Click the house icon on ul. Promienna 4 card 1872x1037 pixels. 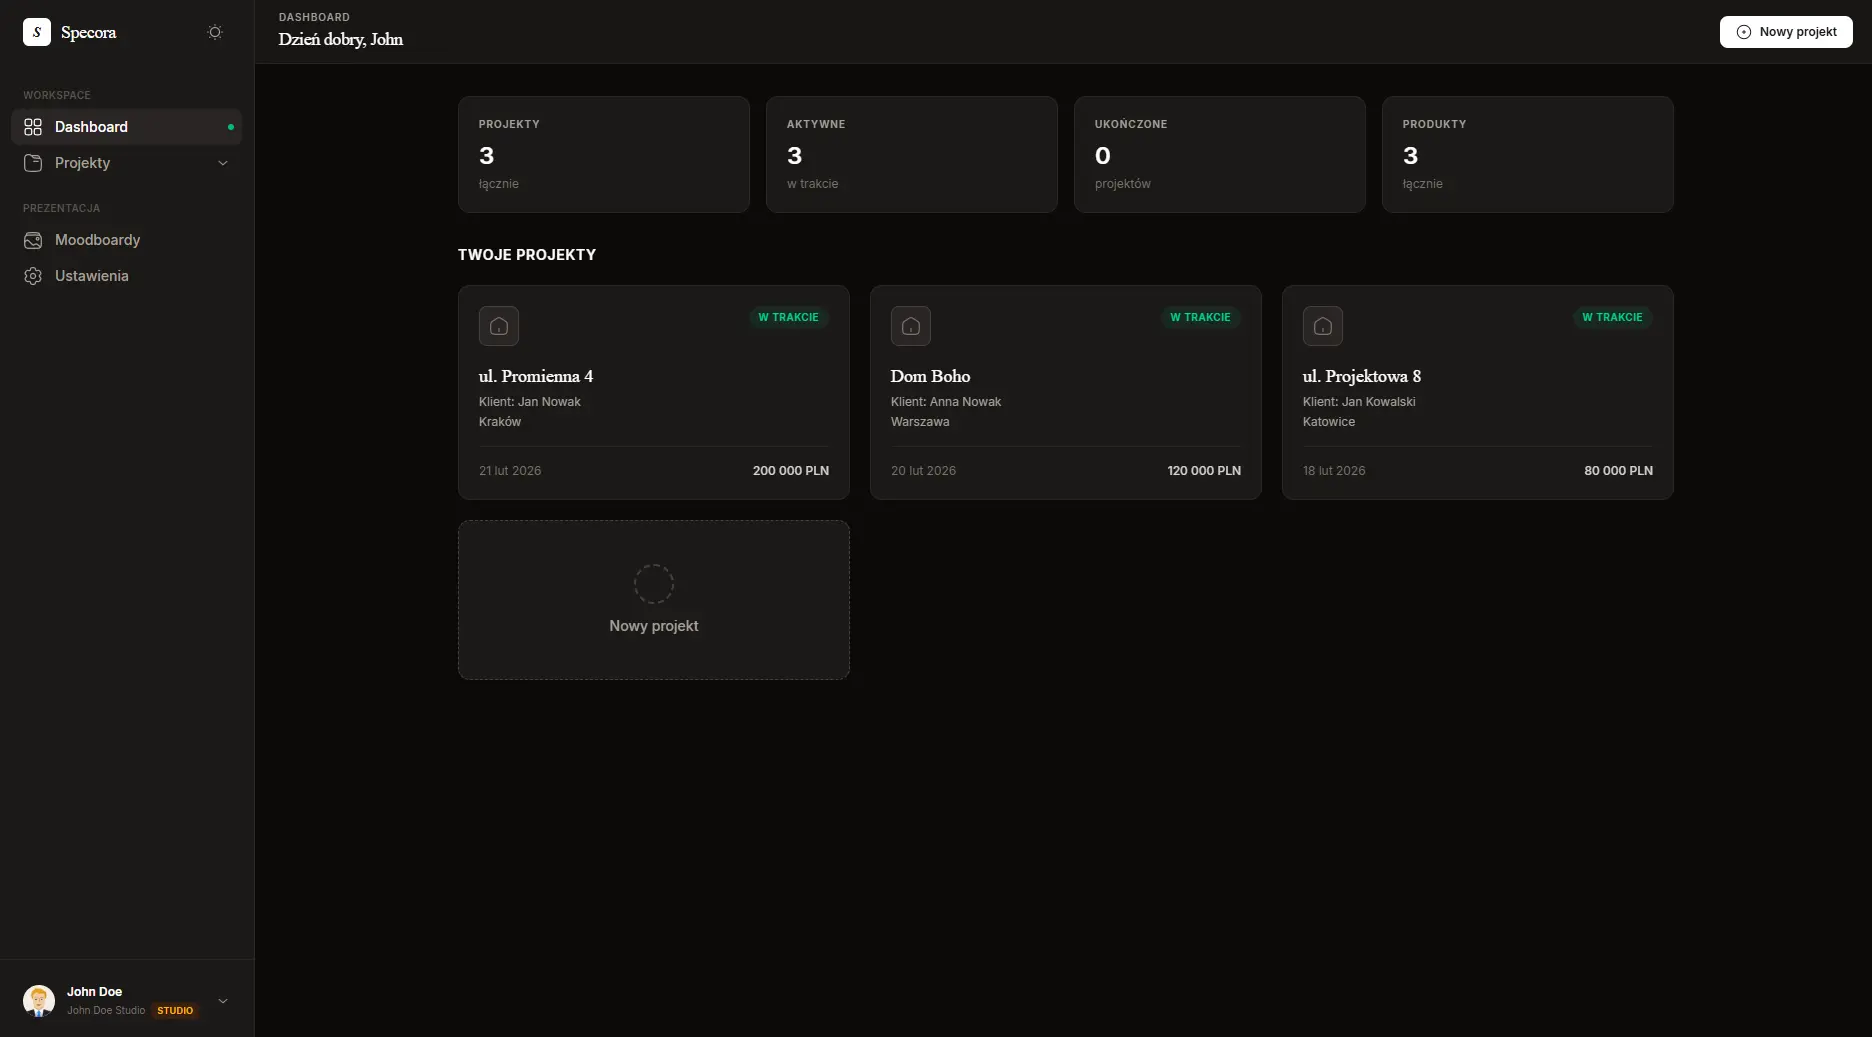pos(499,326)
